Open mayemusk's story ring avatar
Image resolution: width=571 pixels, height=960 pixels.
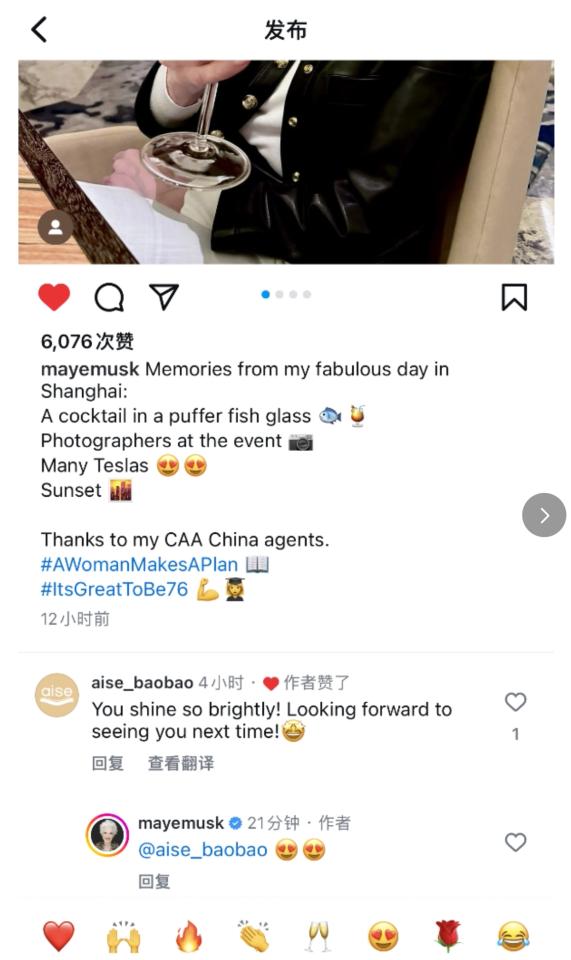pos(108,835)
